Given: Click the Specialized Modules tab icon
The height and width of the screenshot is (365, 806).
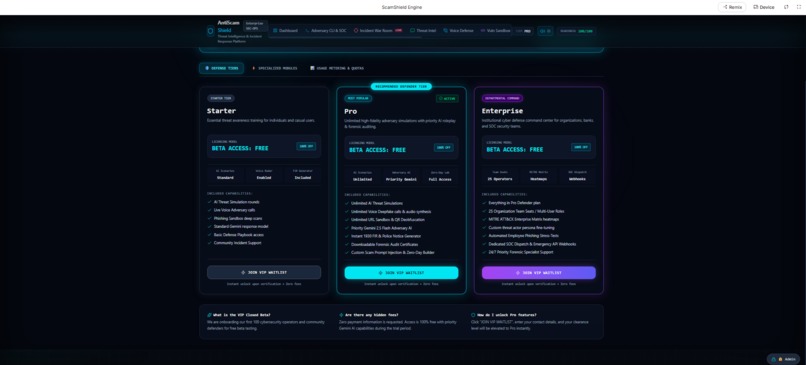Looking at the screenshot, I should pos(254,68).
